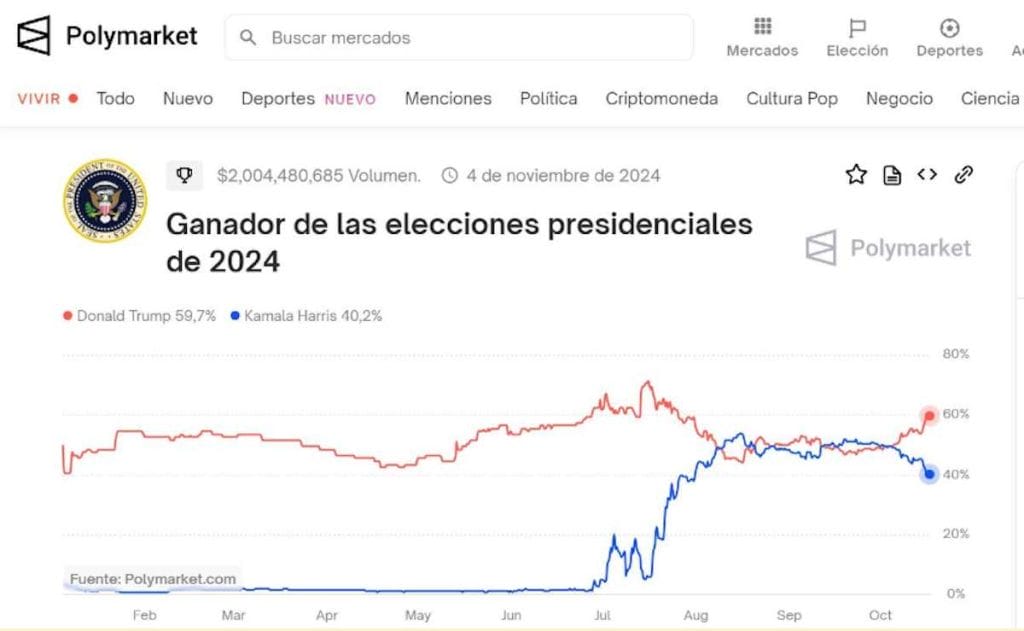1024x631 pixels.
Task: Visit the Fuente: Polymarket.com link
Action: click(152, 578)
